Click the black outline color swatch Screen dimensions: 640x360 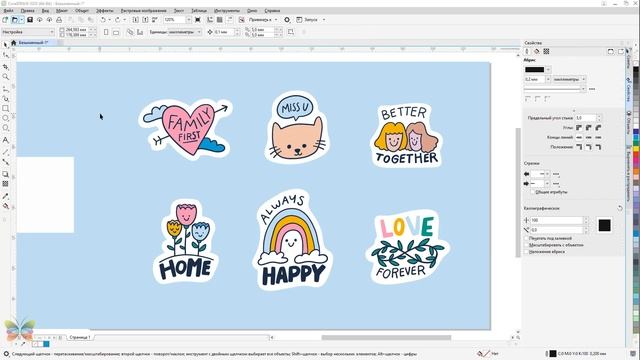[535, 69]
